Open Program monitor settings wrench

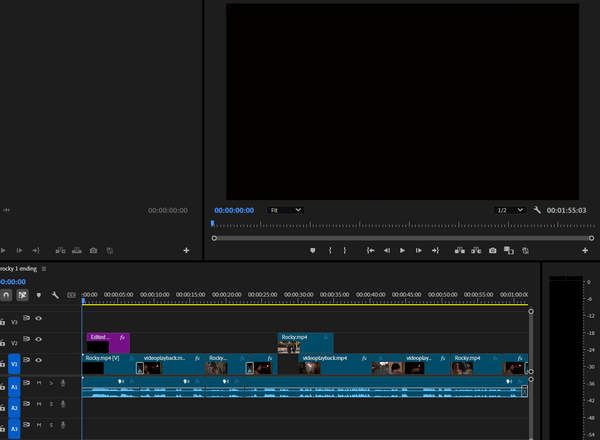pyautogui.click(x=537, y=210)
